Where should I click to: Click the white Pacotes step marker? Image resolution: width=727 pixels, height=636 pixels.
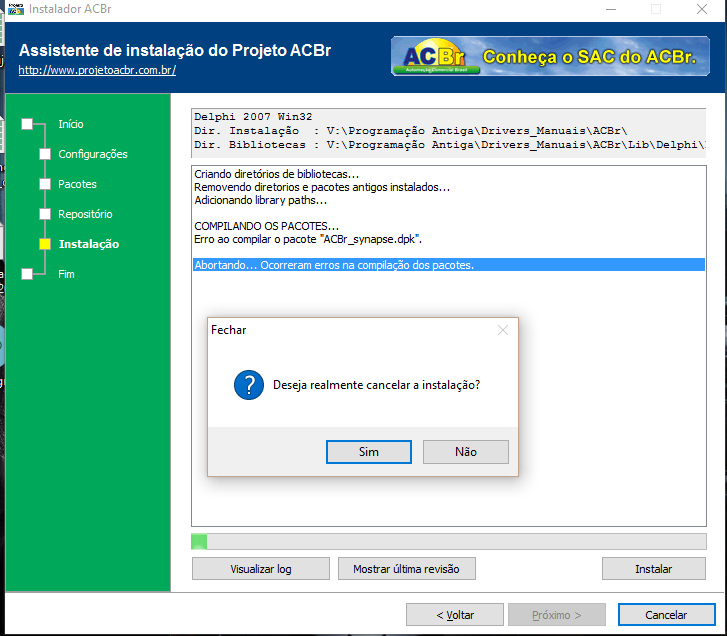point(45,184)
